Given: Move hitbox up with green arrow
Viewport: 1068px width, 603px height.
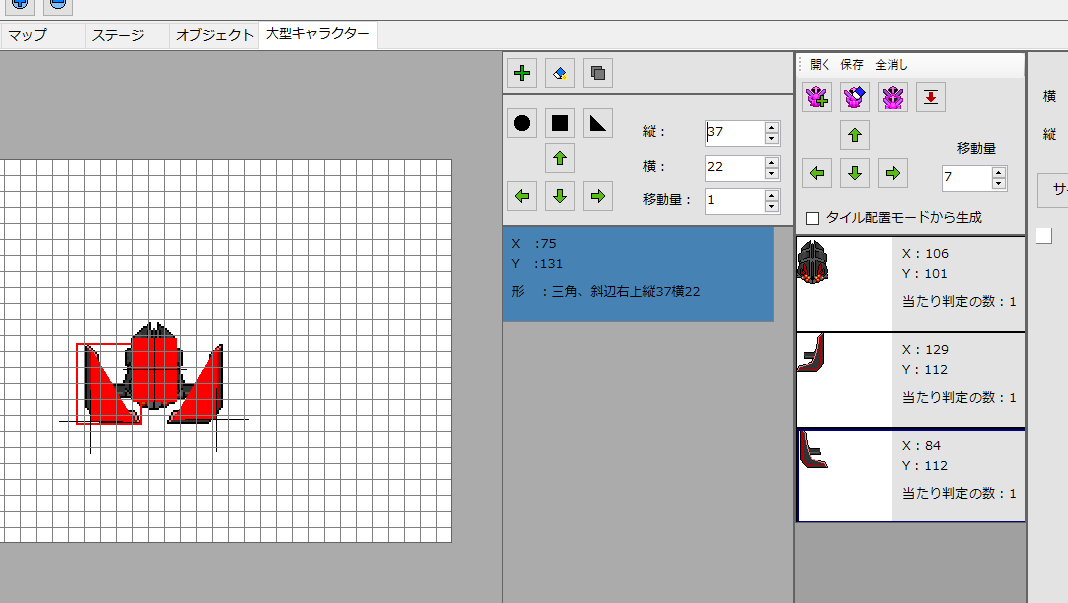Looking at the screenshot, I should point(560,158).
